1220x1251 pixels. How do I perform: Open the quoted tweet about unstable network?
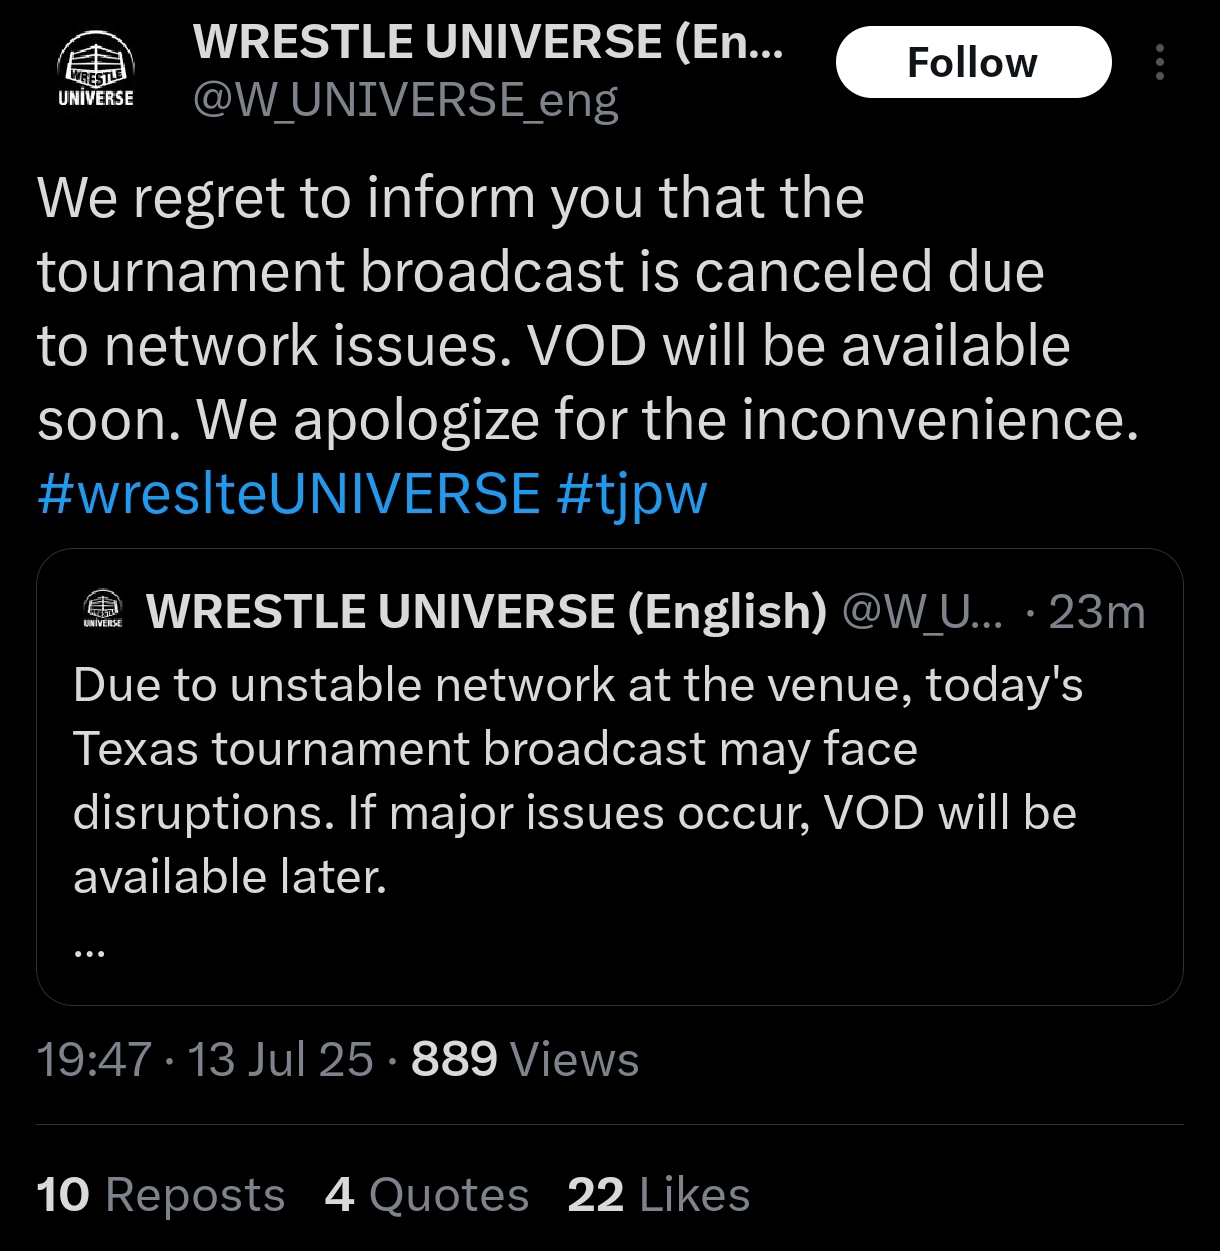point(578,780)
